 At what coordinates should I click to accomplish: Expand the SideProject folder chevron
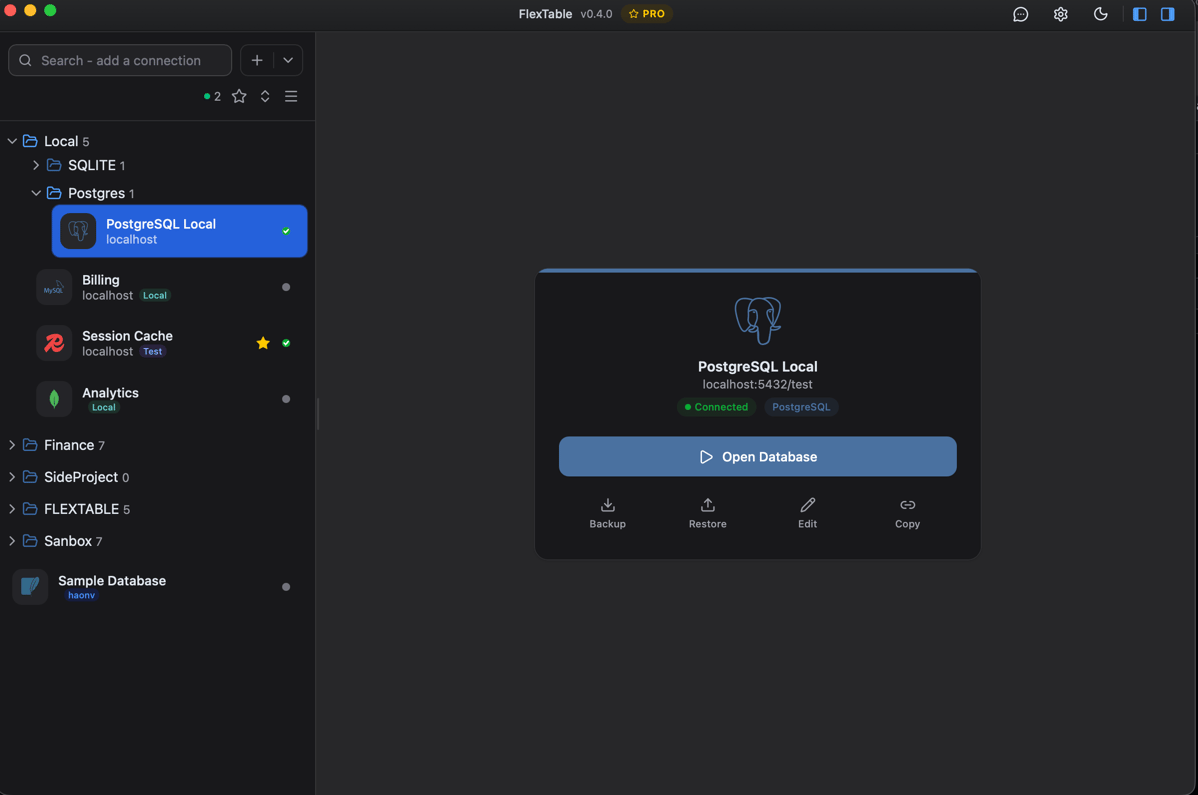coord(12,477)
